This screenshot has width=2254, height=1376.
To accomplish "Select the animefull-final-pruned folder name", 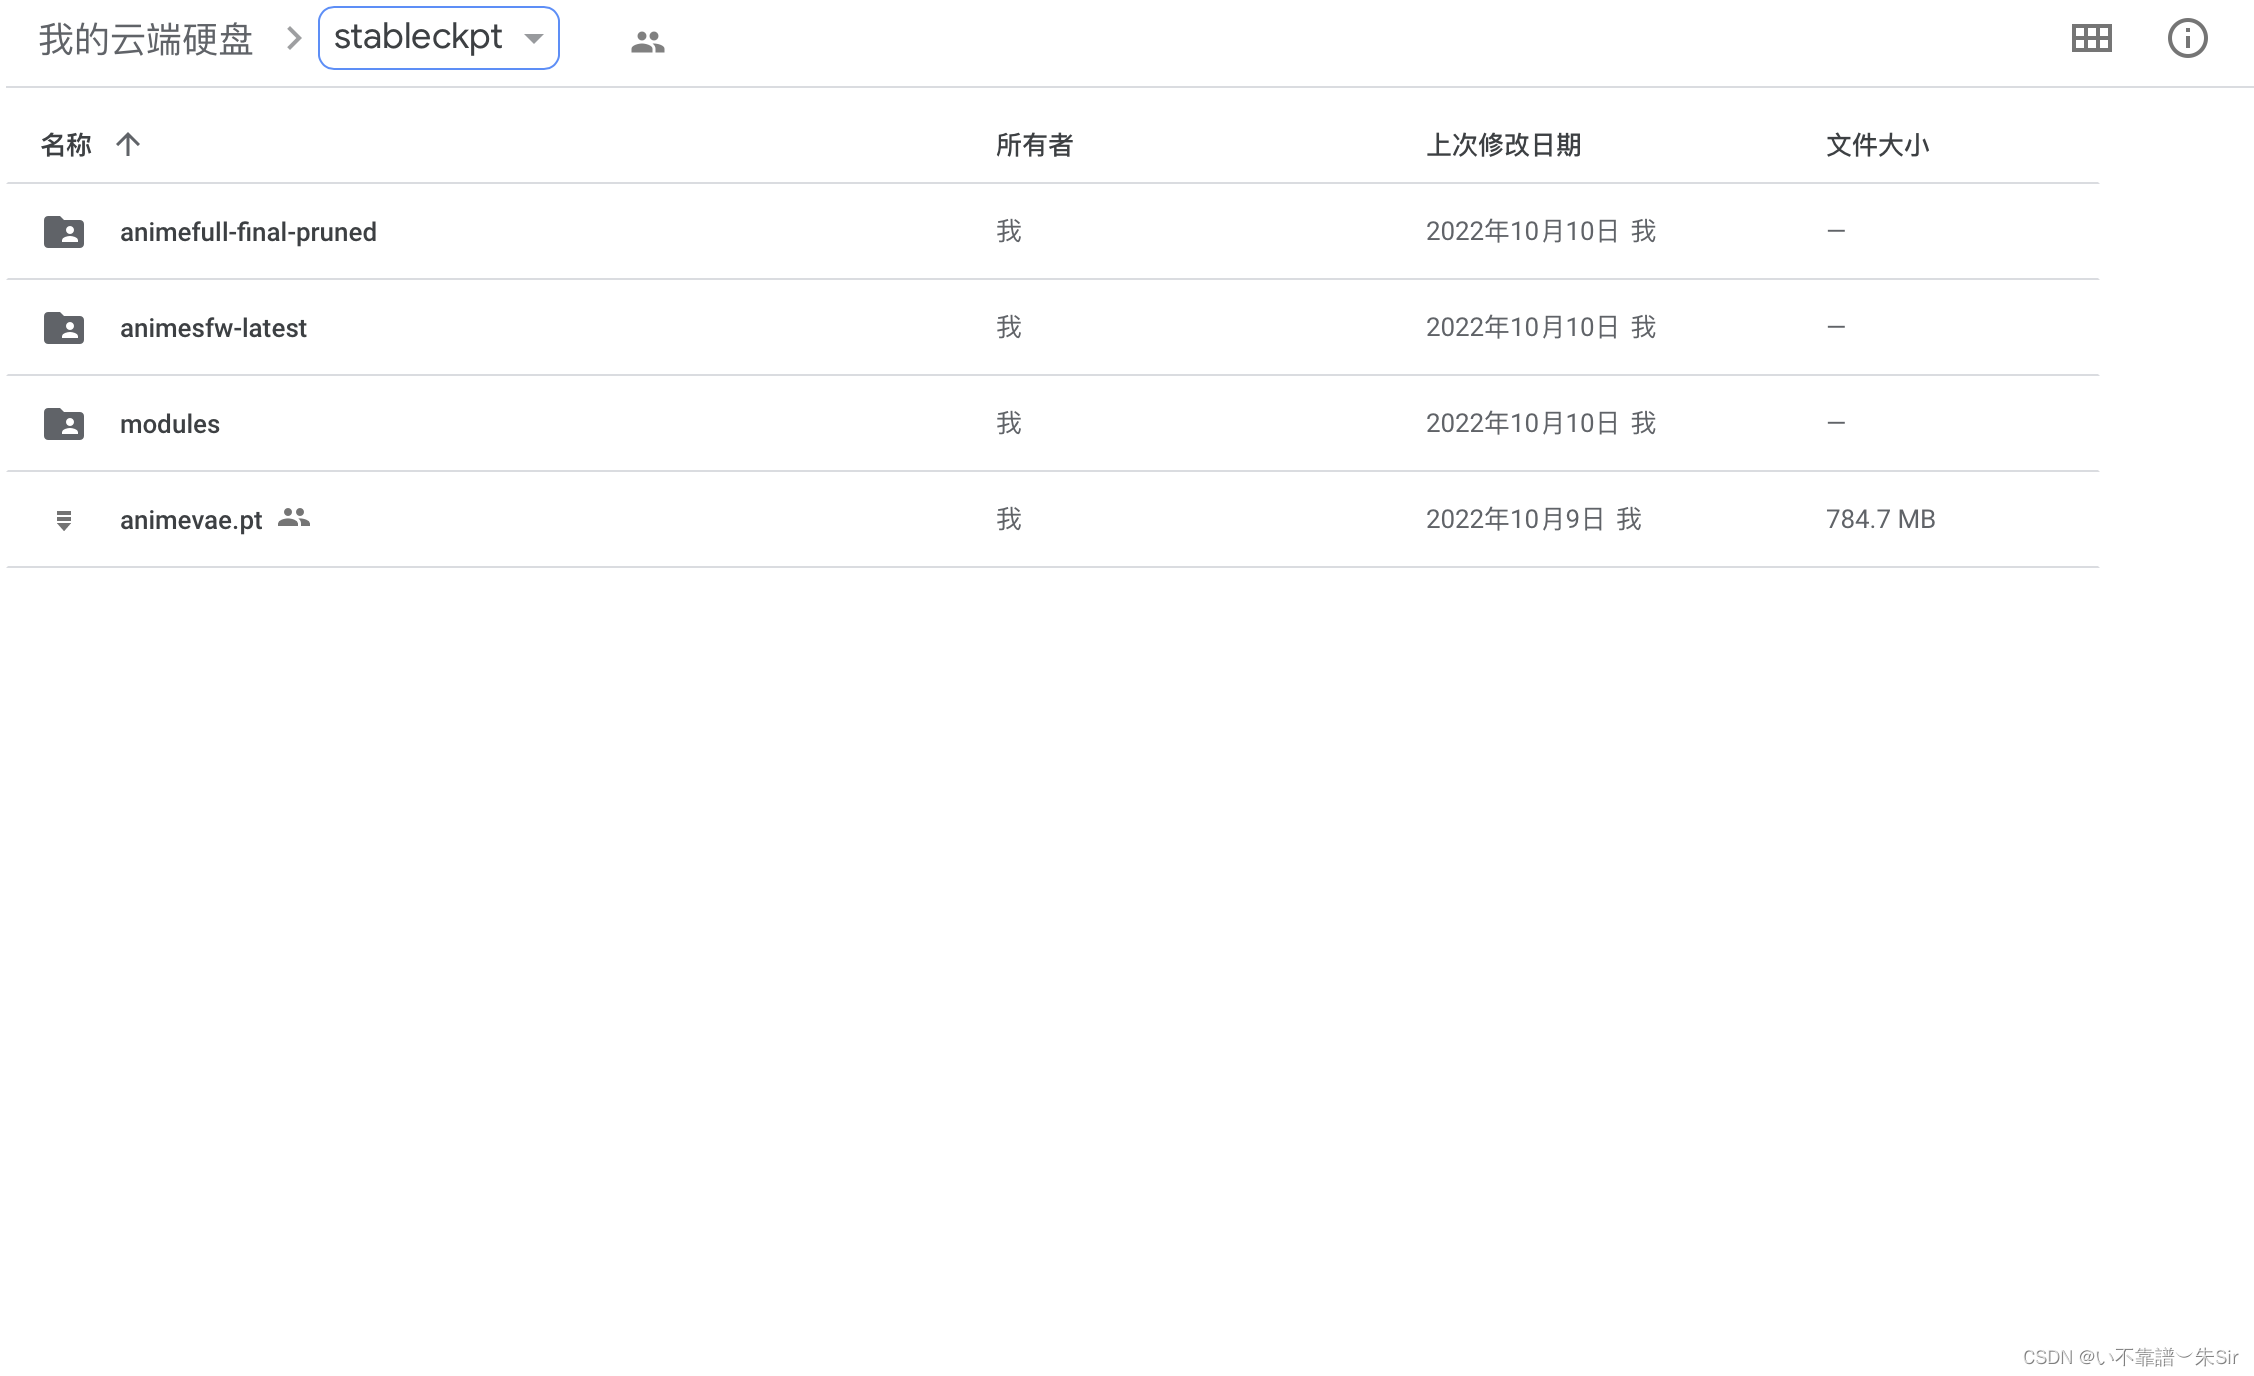I will click(x=248, y=231).
